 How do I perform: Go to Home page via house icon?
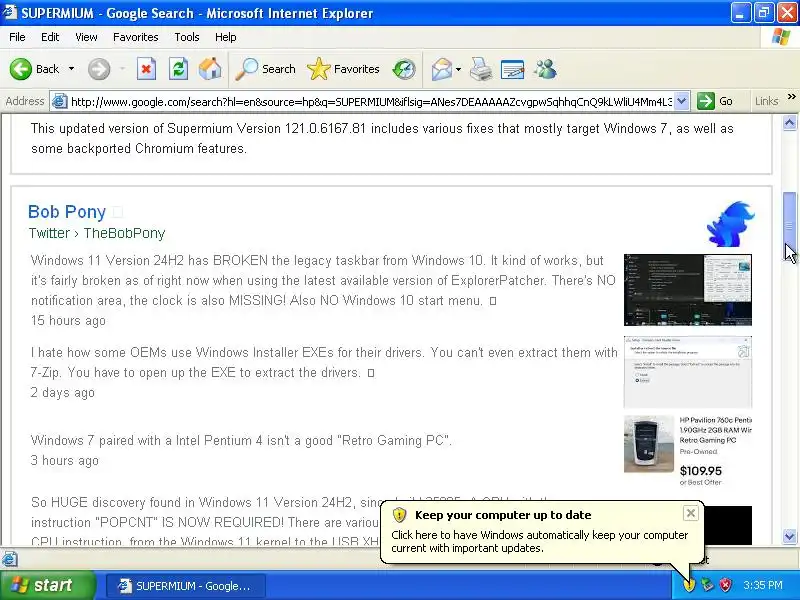pos(210,69)
